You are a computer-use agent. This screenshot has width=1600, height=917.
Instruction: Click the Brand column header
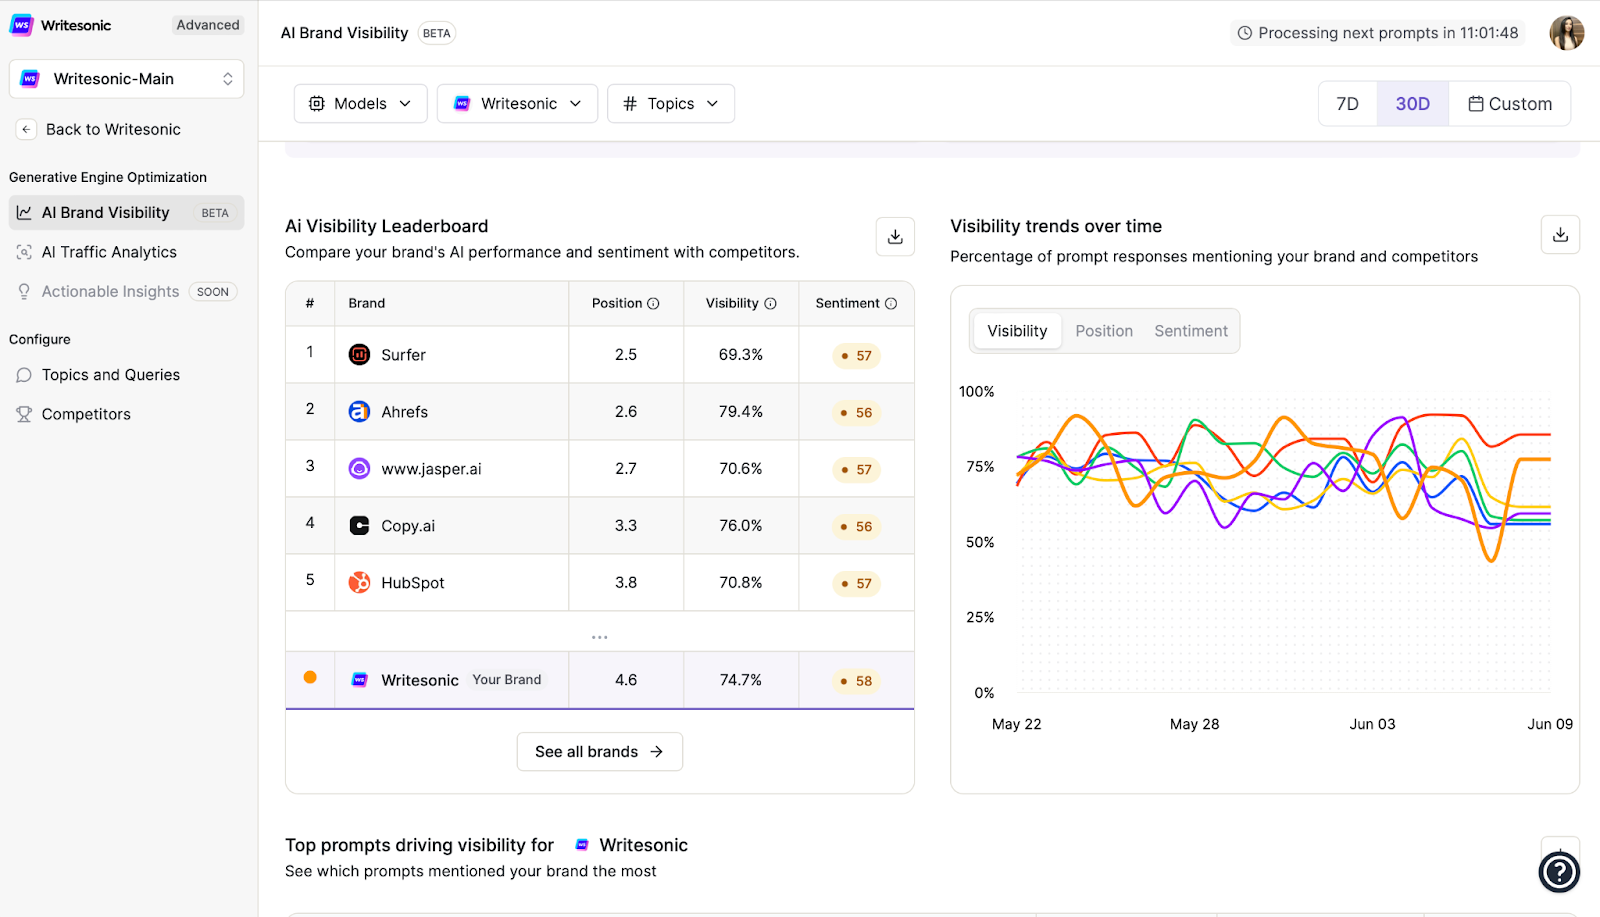pos(367,304)
